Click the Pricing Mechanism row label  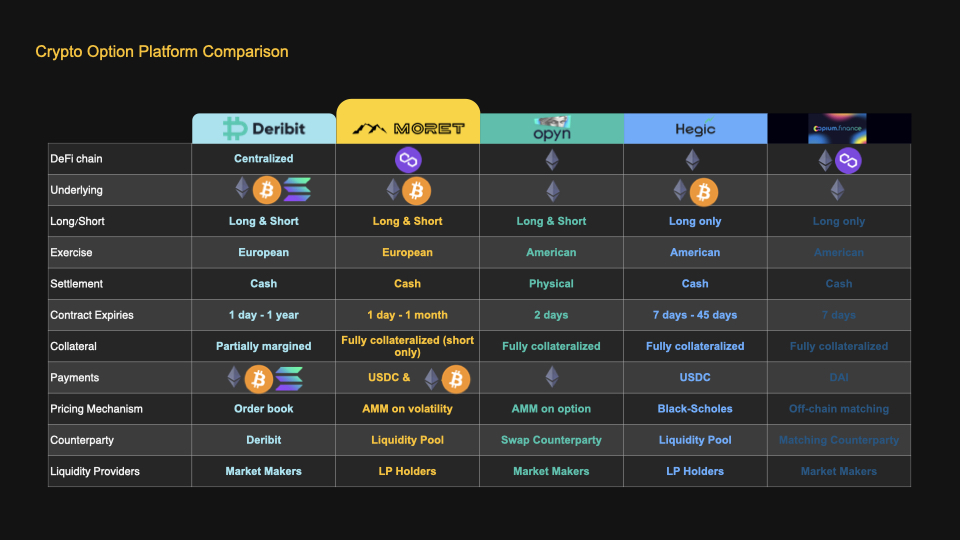(96, 409)
